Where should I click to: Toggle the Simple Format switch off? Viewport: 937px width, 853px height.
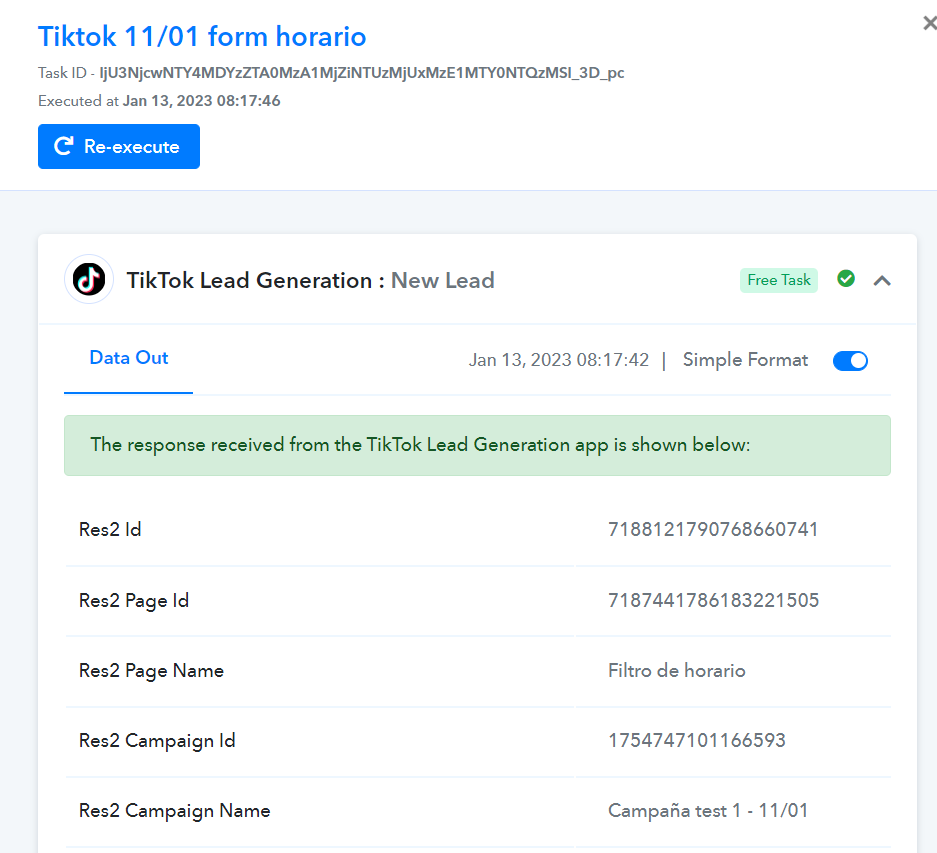(850, 360)
